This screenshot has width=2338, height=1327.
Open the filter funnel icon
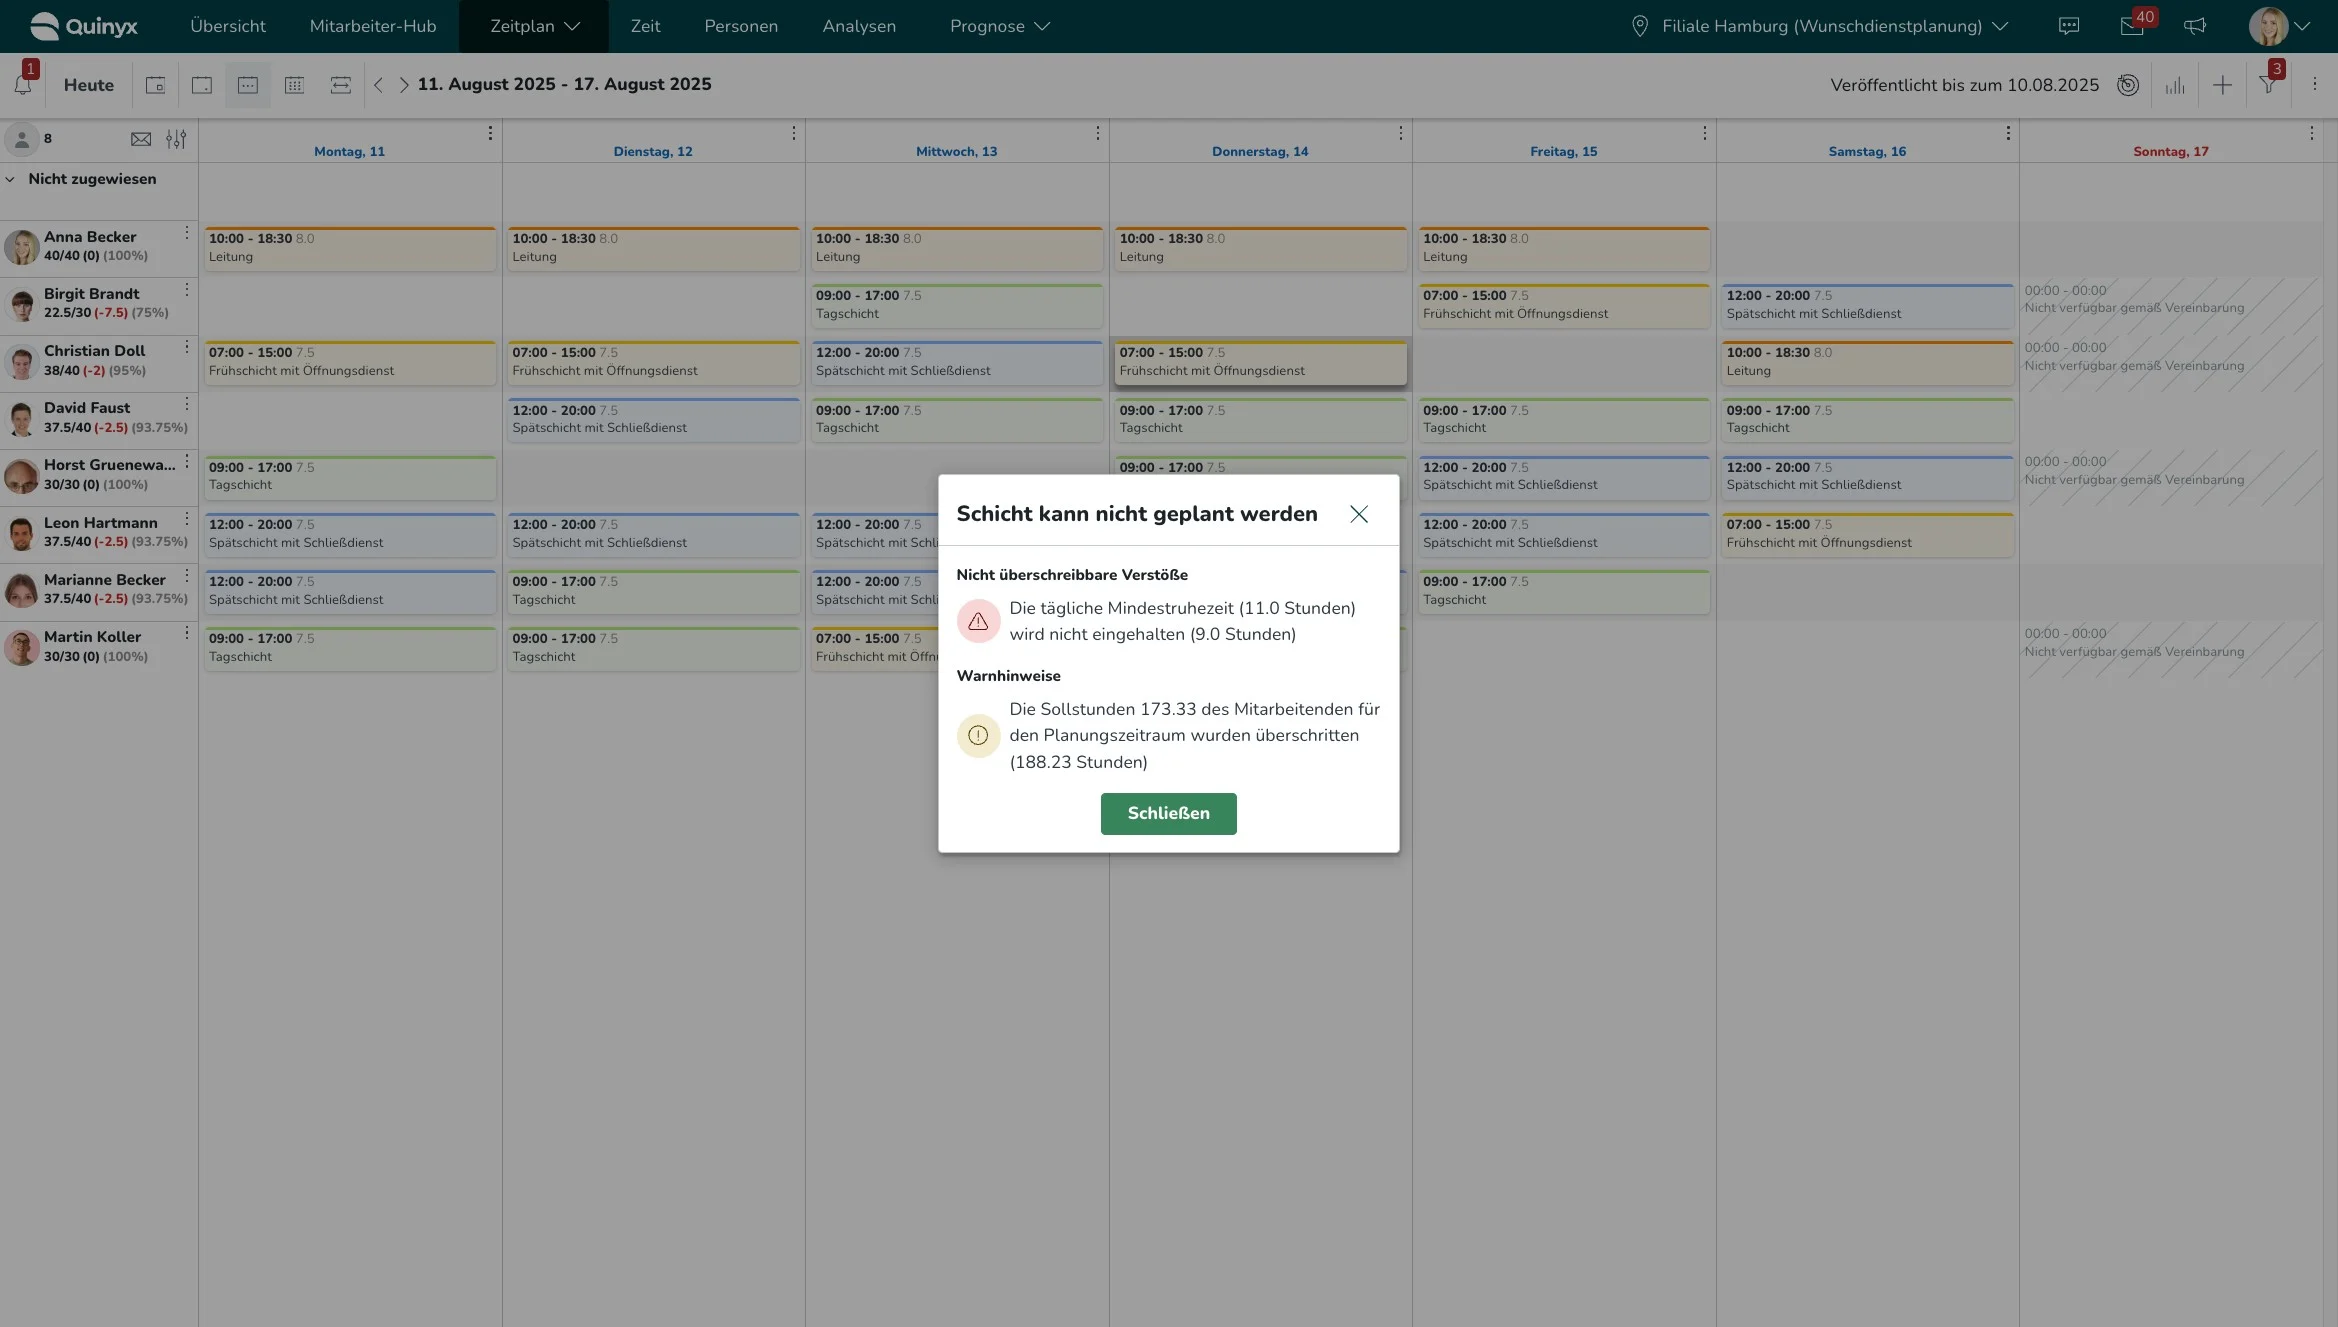point(2268,86)
